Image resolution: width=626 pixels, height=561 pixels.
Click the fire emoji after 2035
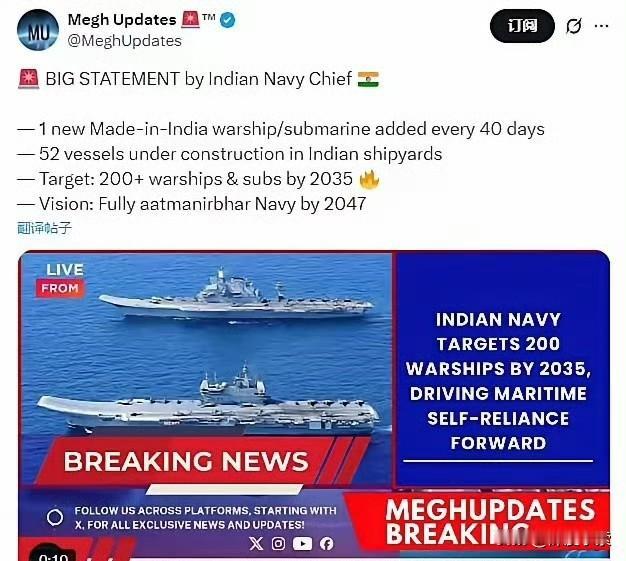click(369, 179)
